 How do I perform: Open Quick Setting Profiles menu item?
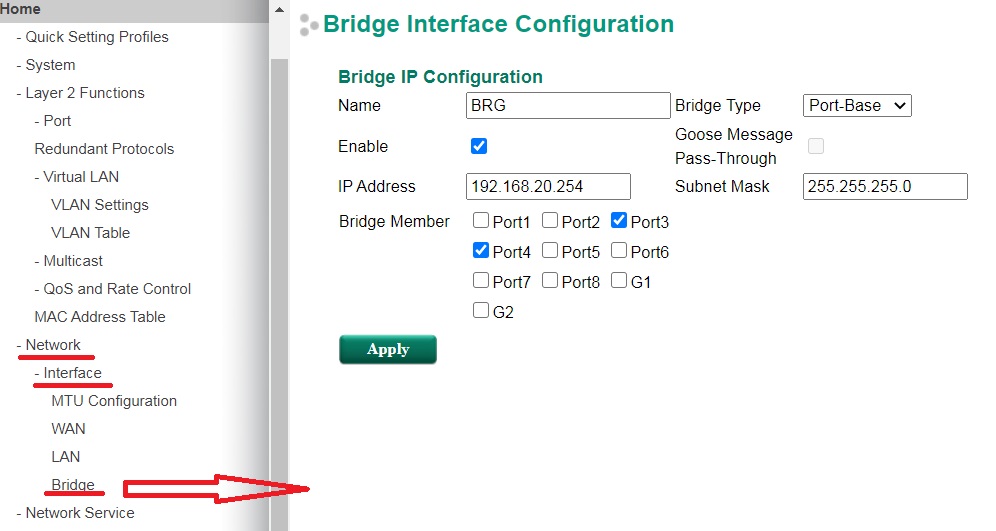tap(97, 37)
